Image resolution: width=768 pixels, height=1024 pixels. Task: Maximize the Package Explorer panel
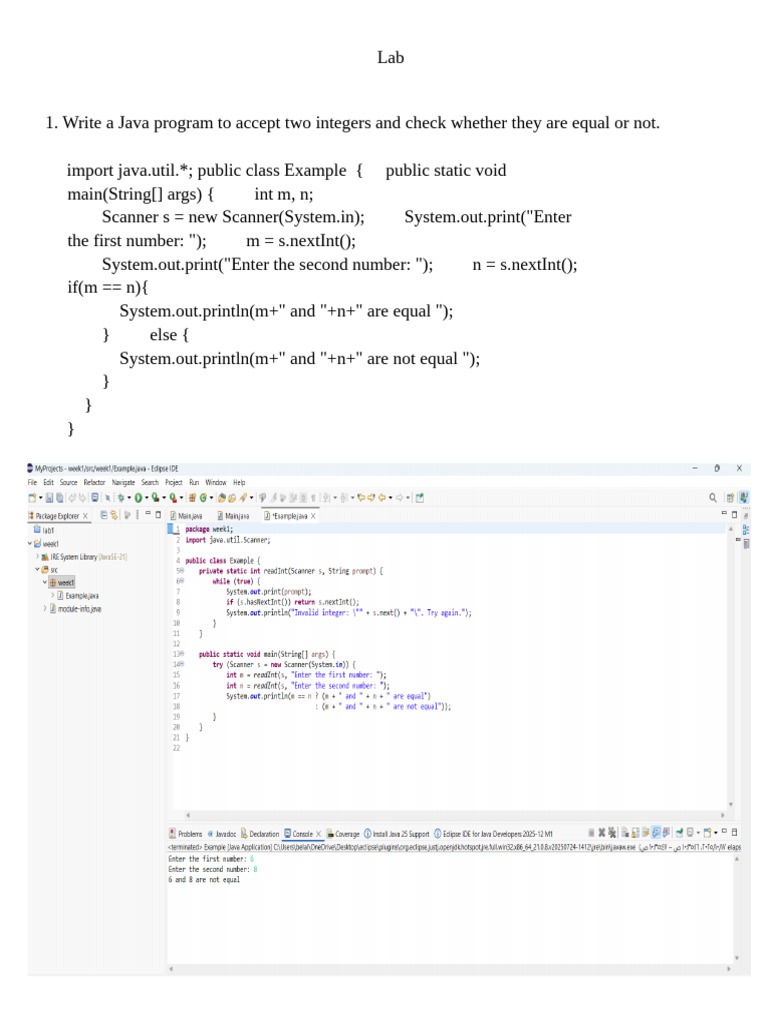point(158,515)
